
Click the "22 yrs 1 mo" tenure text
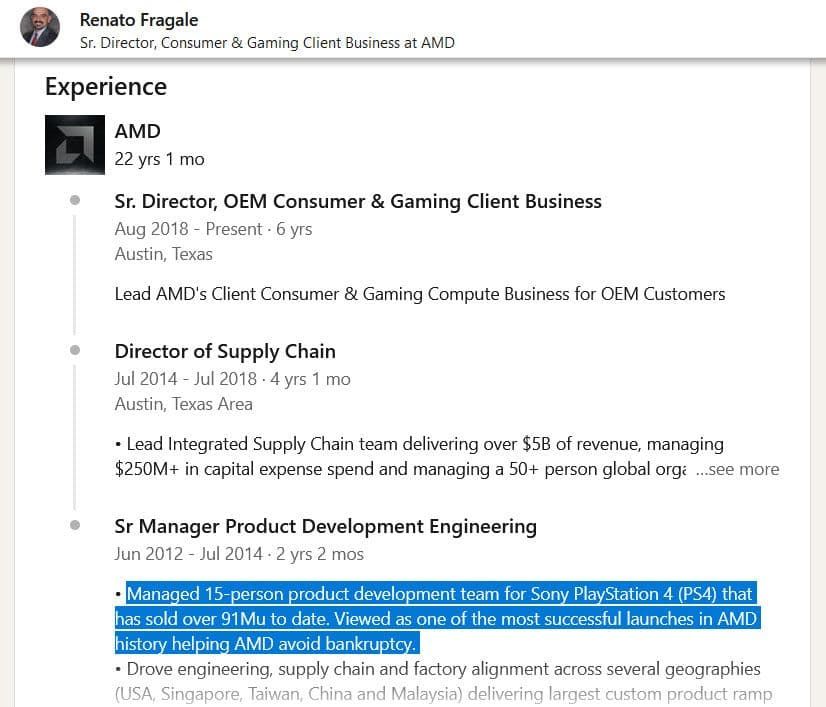pos(159,159)
